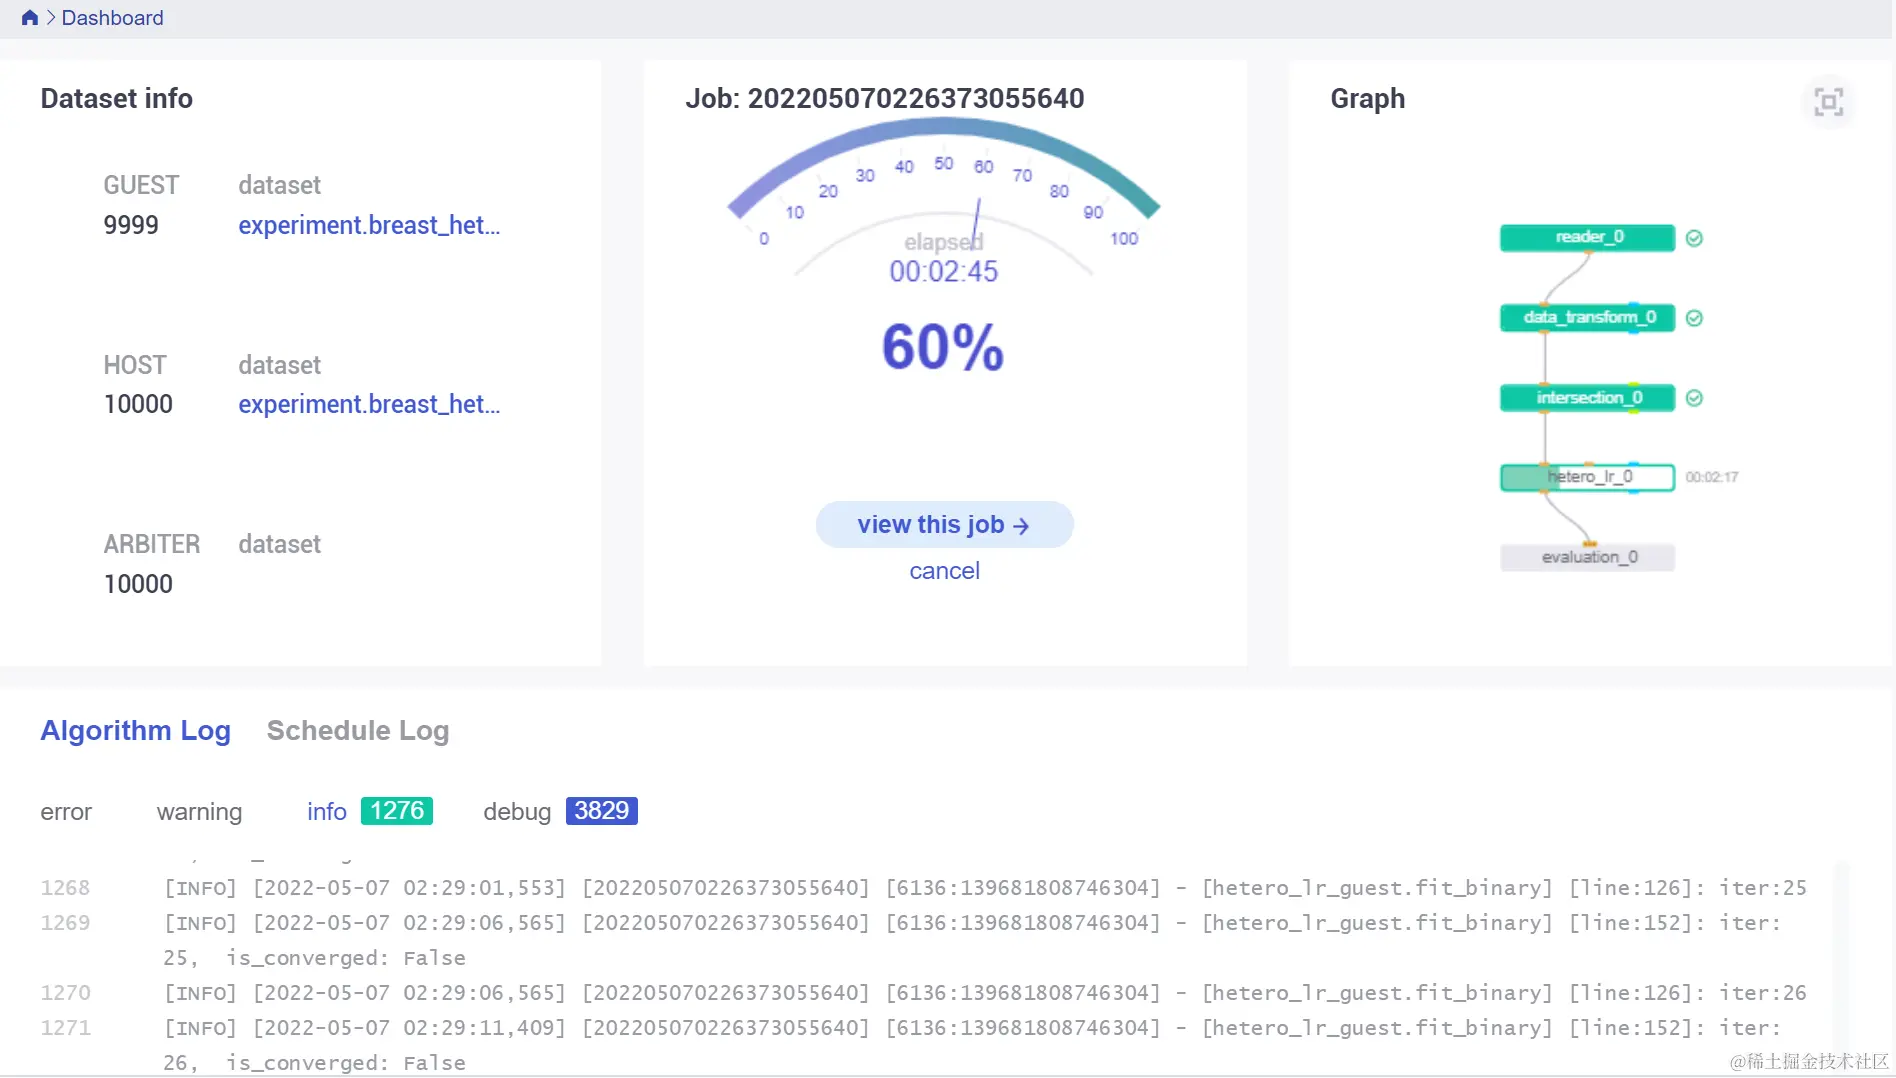Switch to the Algorithm Log tab
Screen dimensions: 1896x1078
pos(135,731)
